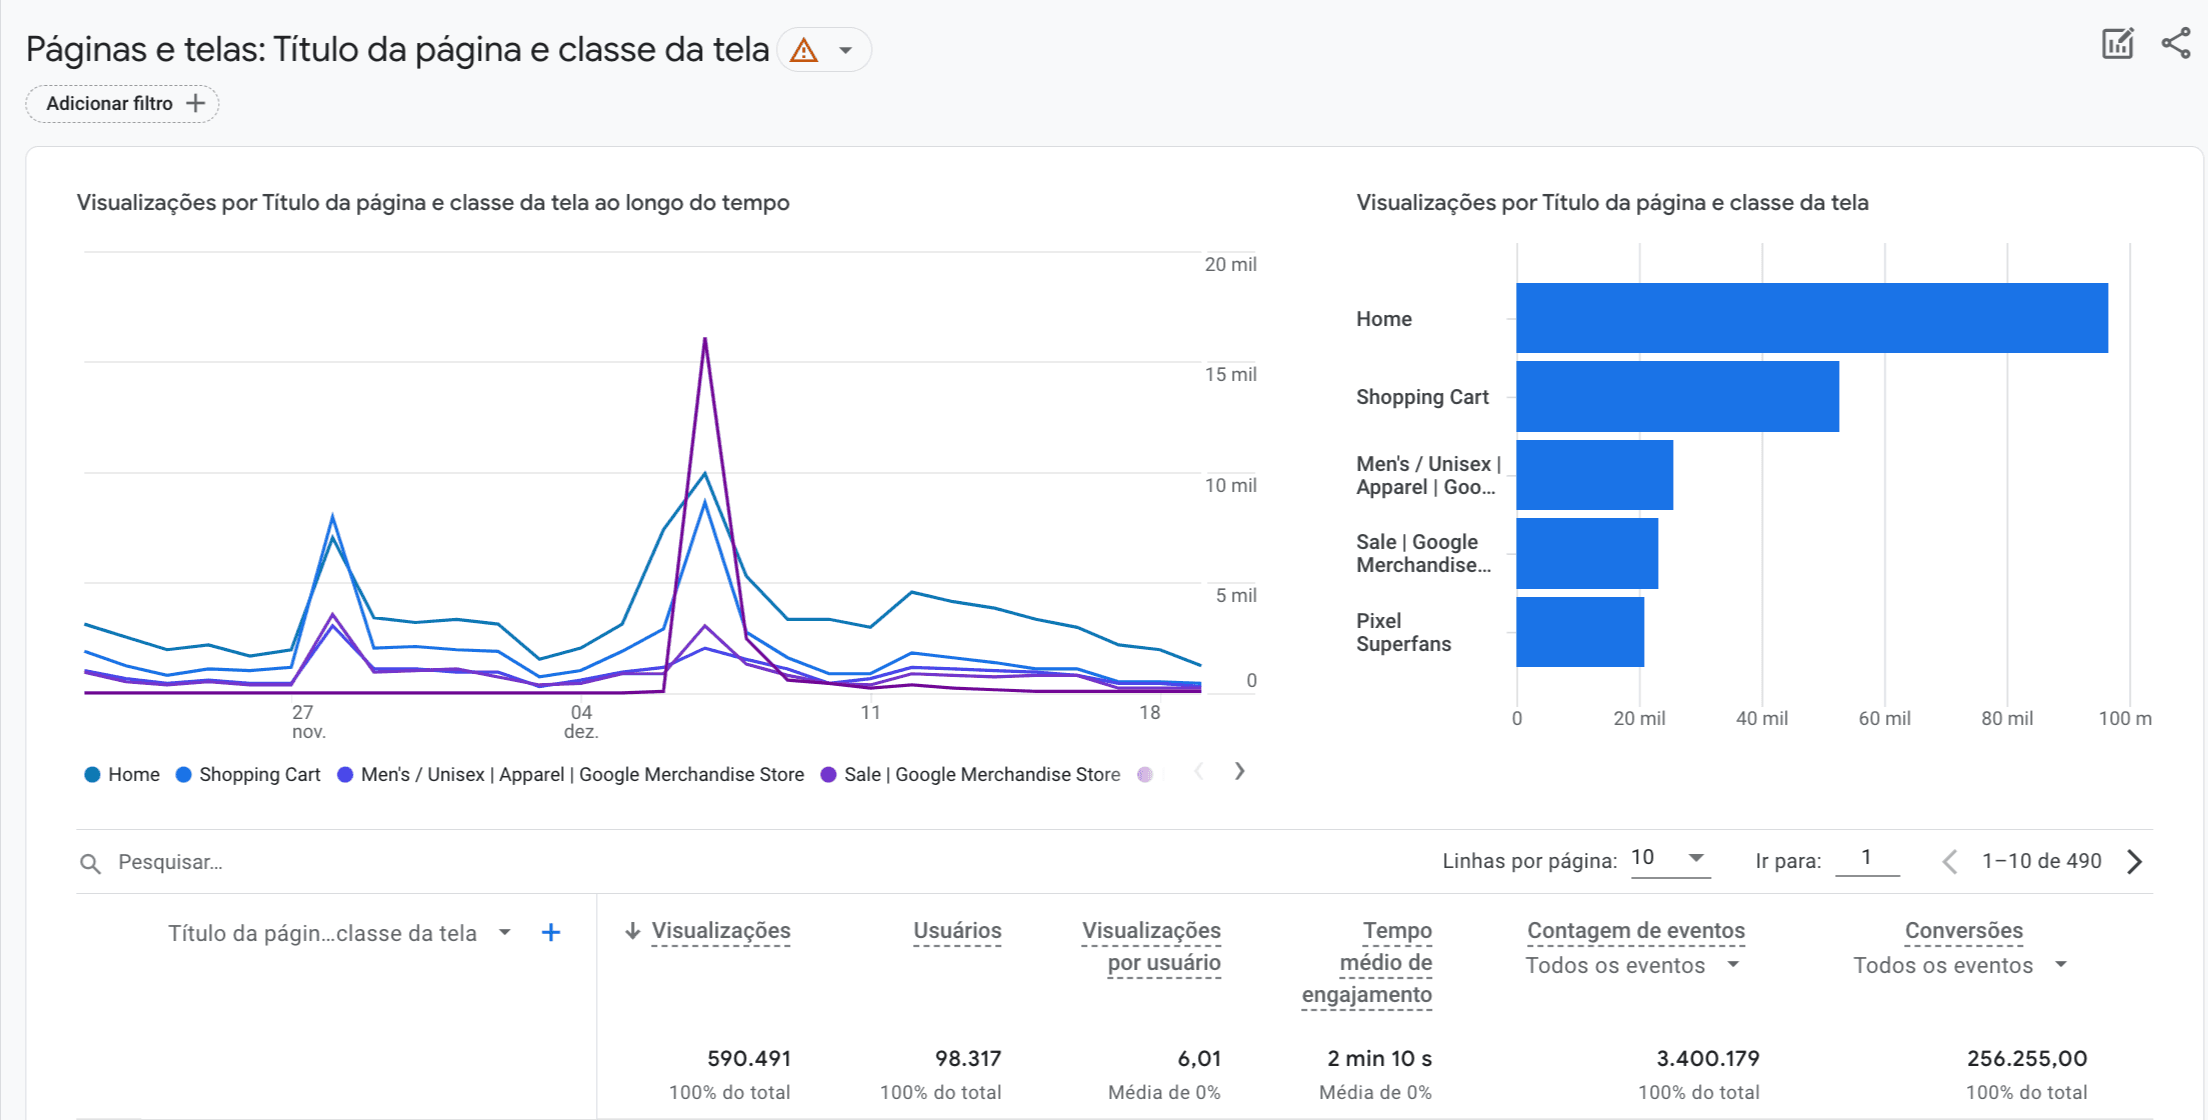Screen dimensions: 2208x1120
Task: Sort the table by Usuários
Action: tap(956, 930)
